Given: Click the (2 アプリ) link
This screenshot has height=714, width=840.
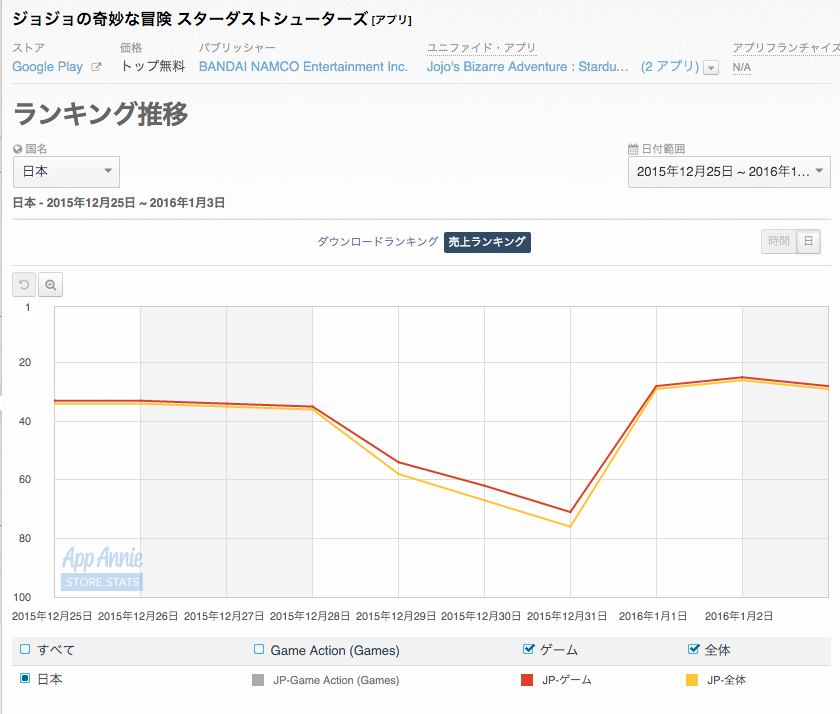Looking at the screenshot, I should tap(670, 66).
